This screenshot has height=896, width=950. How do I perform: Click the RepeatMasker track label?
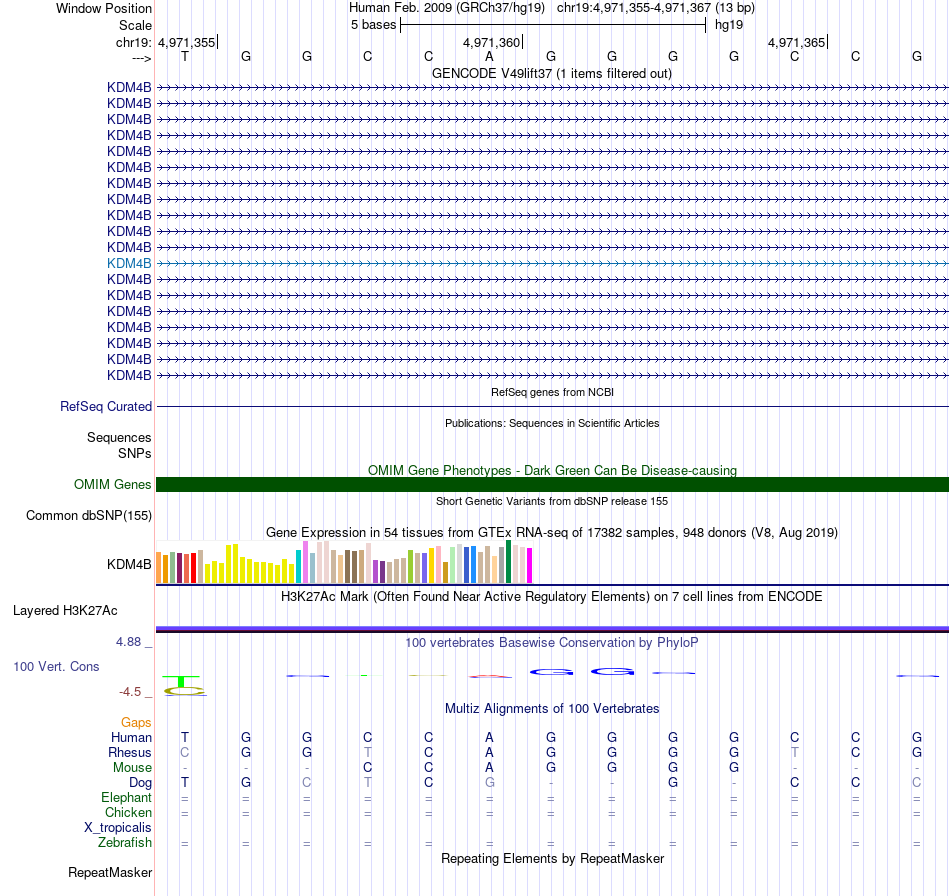110,872
